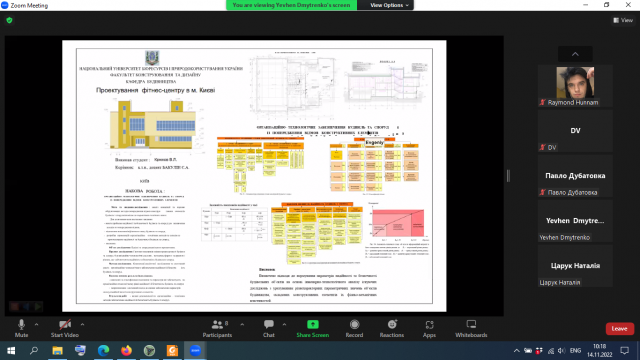Expand video options arrow beside Start Video
This screenshot has width=640, height=360.
82,324
